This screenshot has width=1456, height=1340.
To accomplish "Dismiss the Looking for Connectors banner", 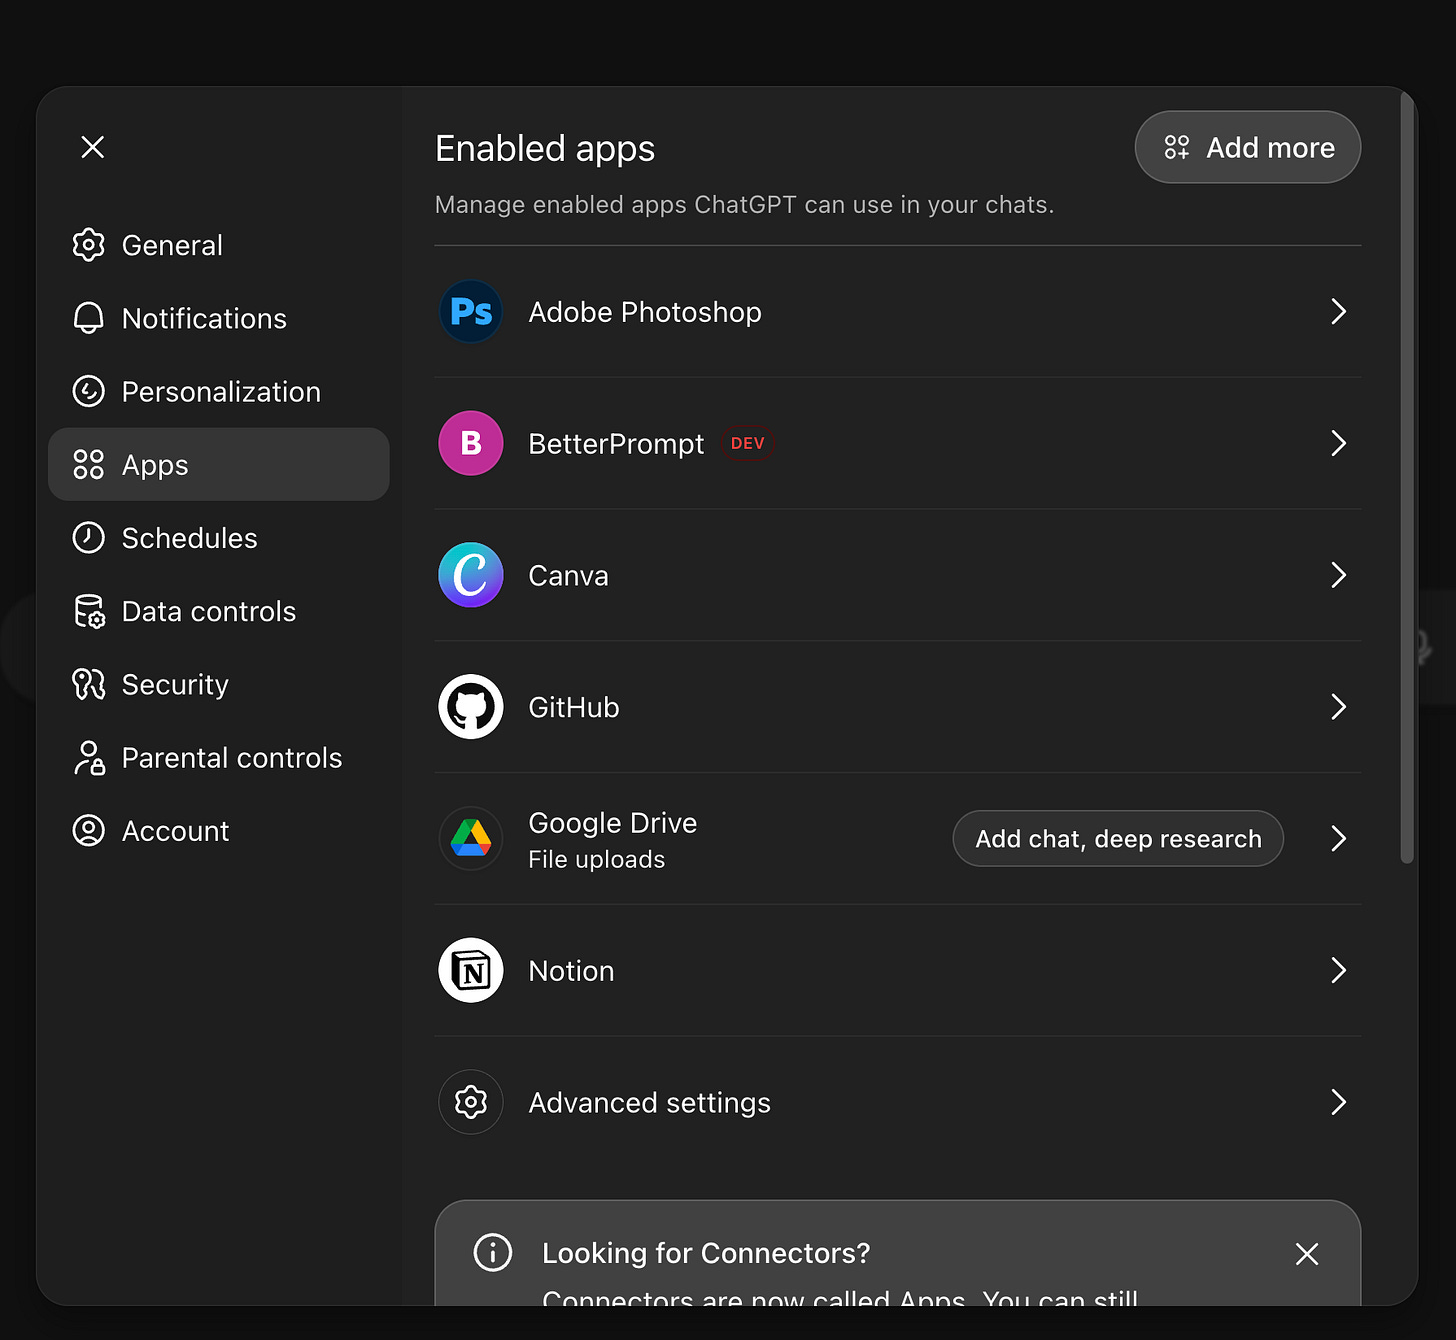I will 1307,1254.
